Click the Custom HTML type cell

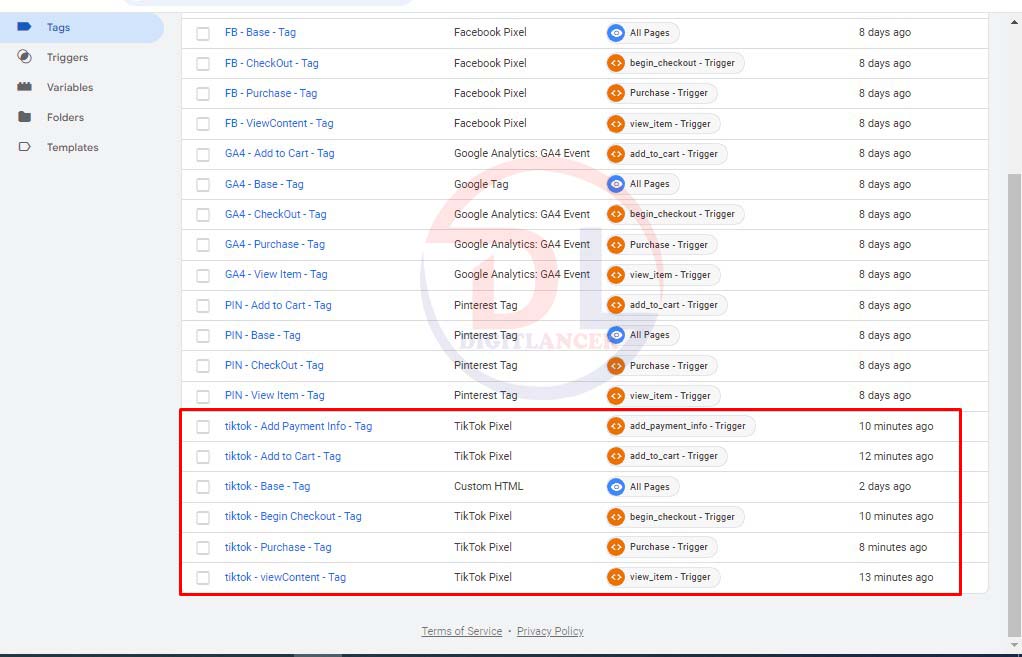coord(489,486)
